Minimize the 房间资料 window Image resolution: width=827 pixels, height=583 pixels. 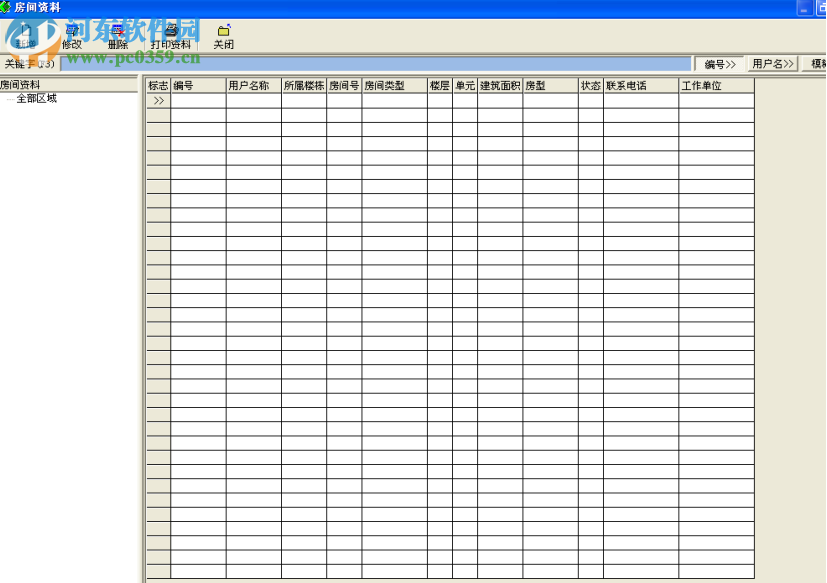pos(804,8)
